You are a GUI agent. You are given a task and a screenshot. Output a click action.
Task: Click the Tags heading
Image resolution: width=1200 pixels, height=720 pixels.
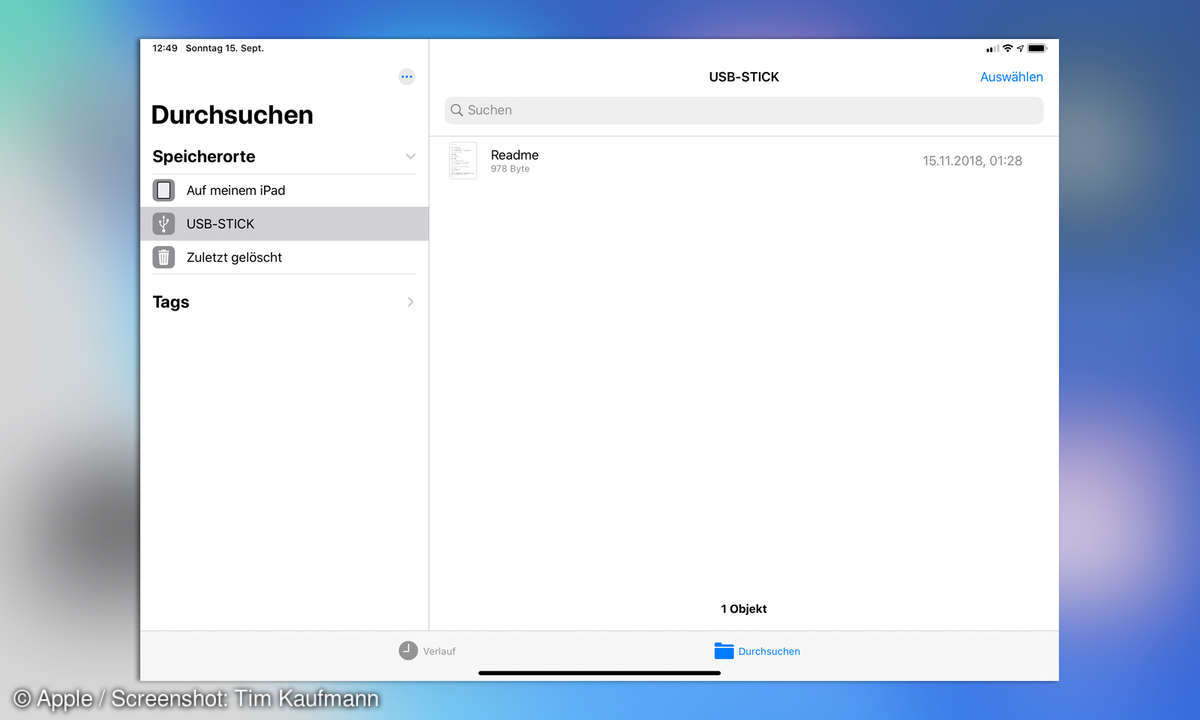pos(171,302)
